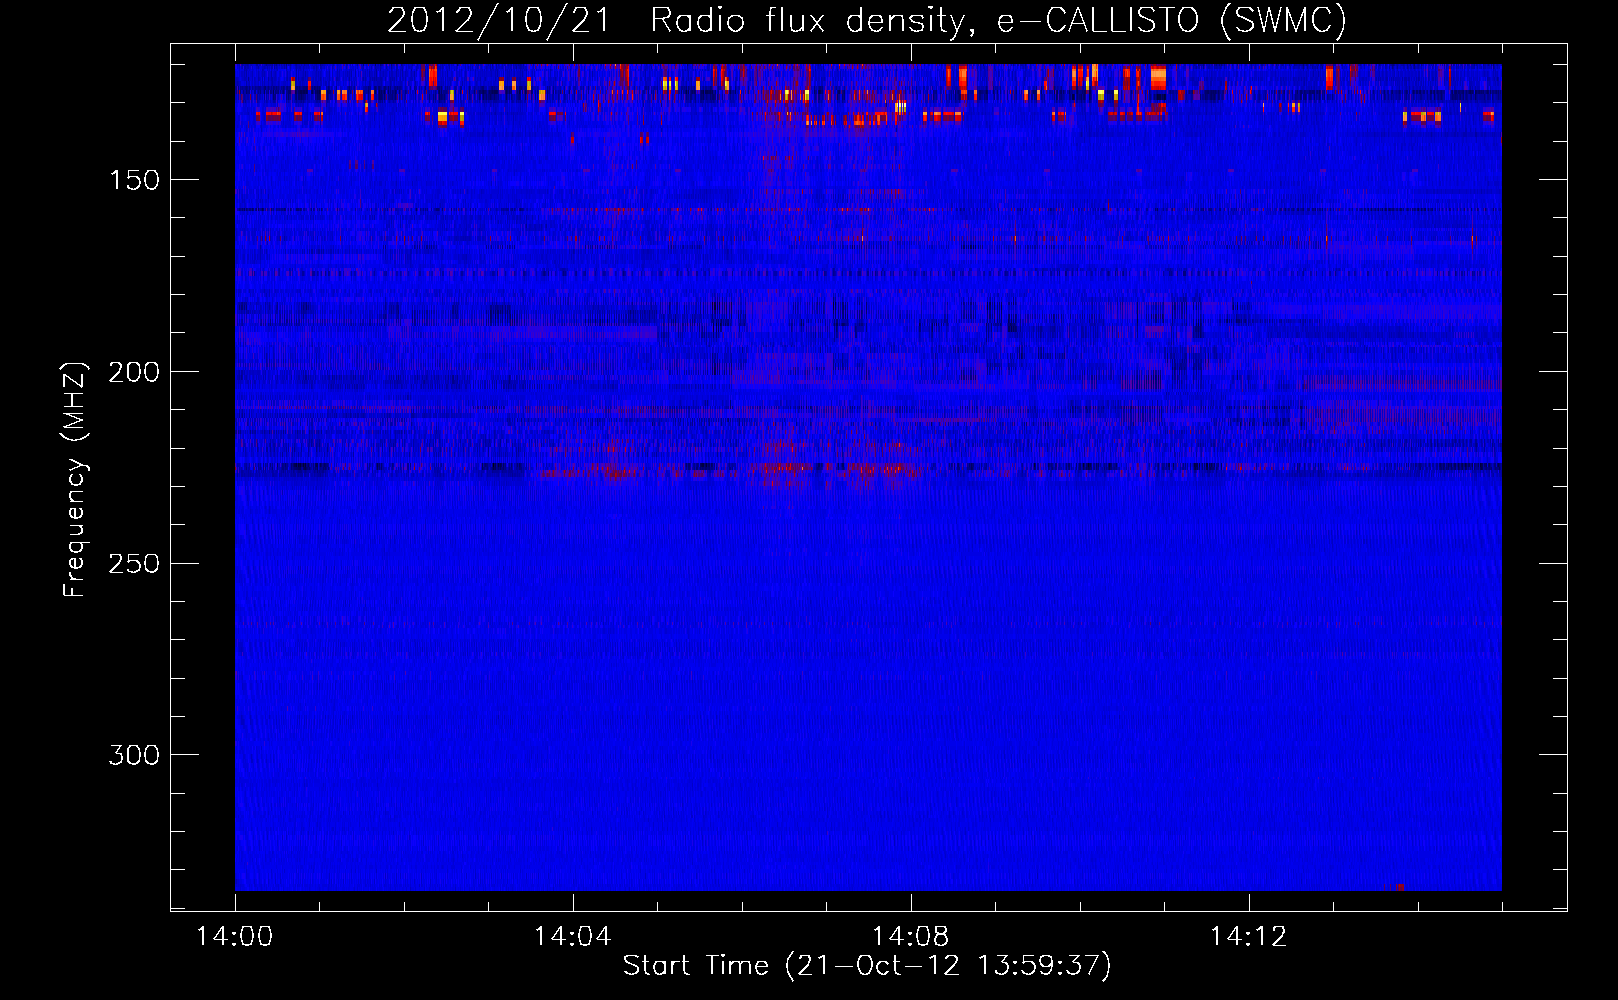Screen dimensions: 1618x1000
Task: Click the 200 frequency tick label
Action: click(x=134, y=372)
